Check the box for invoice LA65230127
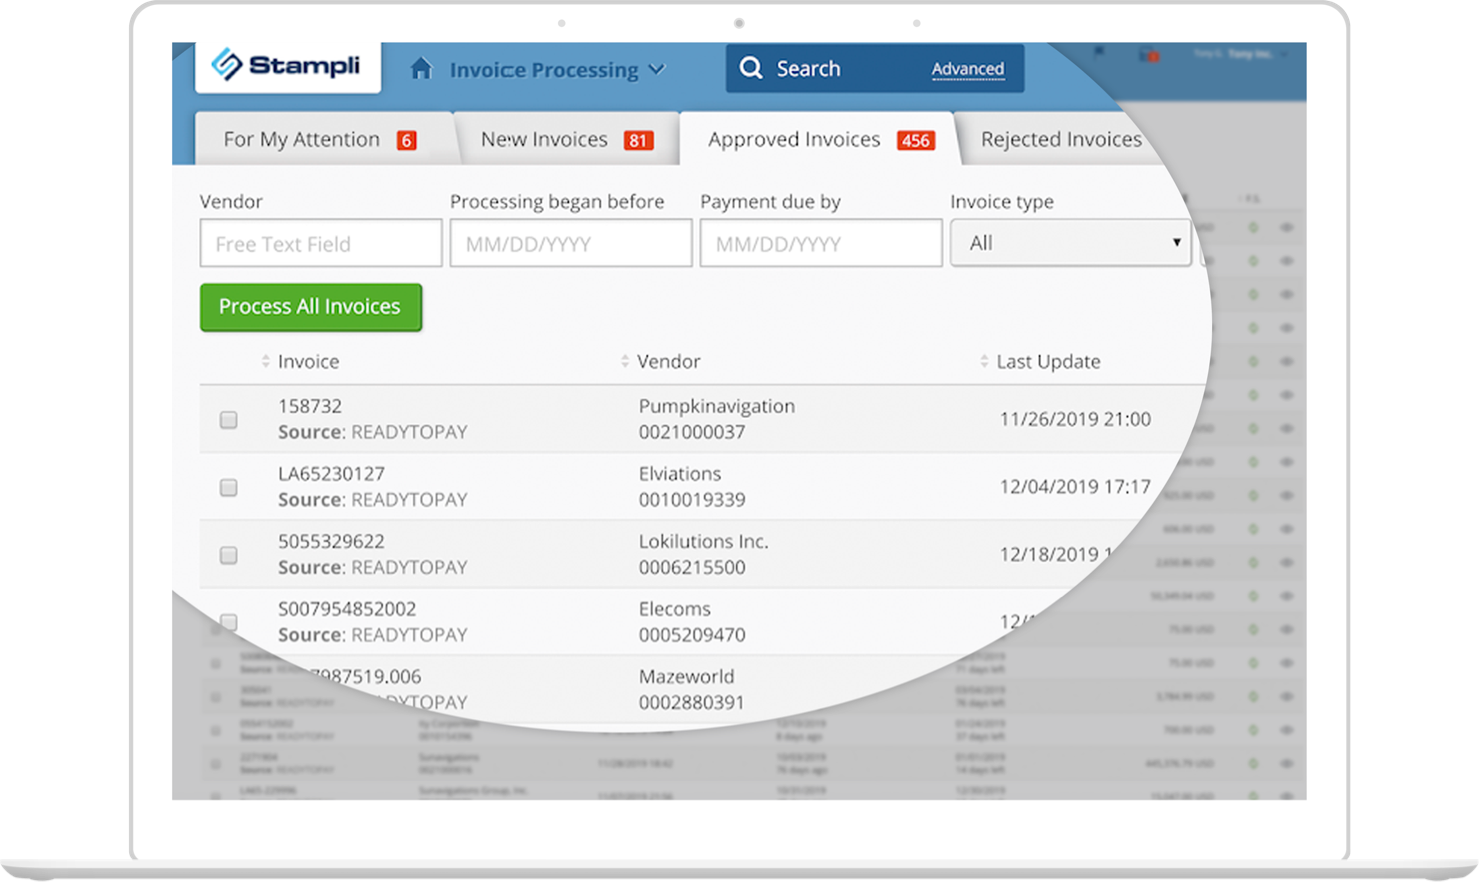This screenshot has width=1480, height=882. 229,487
